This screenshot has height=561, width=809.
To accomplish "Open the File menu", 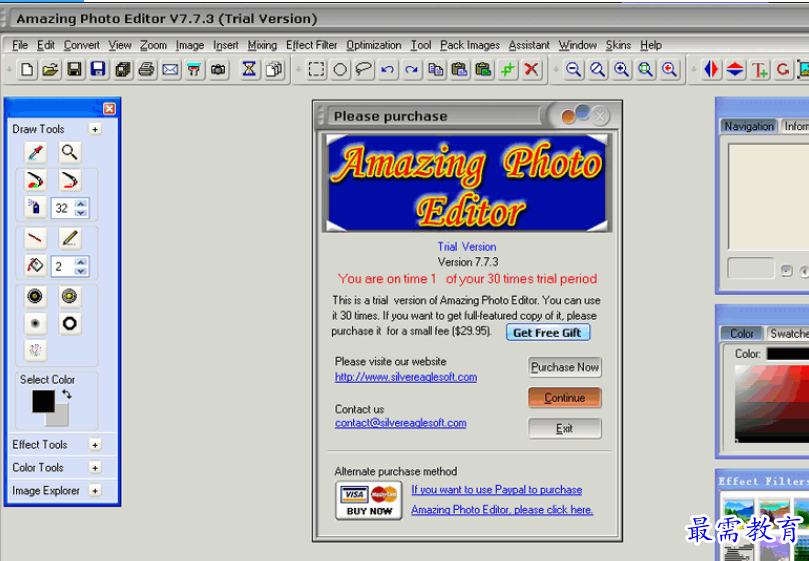I will point(20,45).
